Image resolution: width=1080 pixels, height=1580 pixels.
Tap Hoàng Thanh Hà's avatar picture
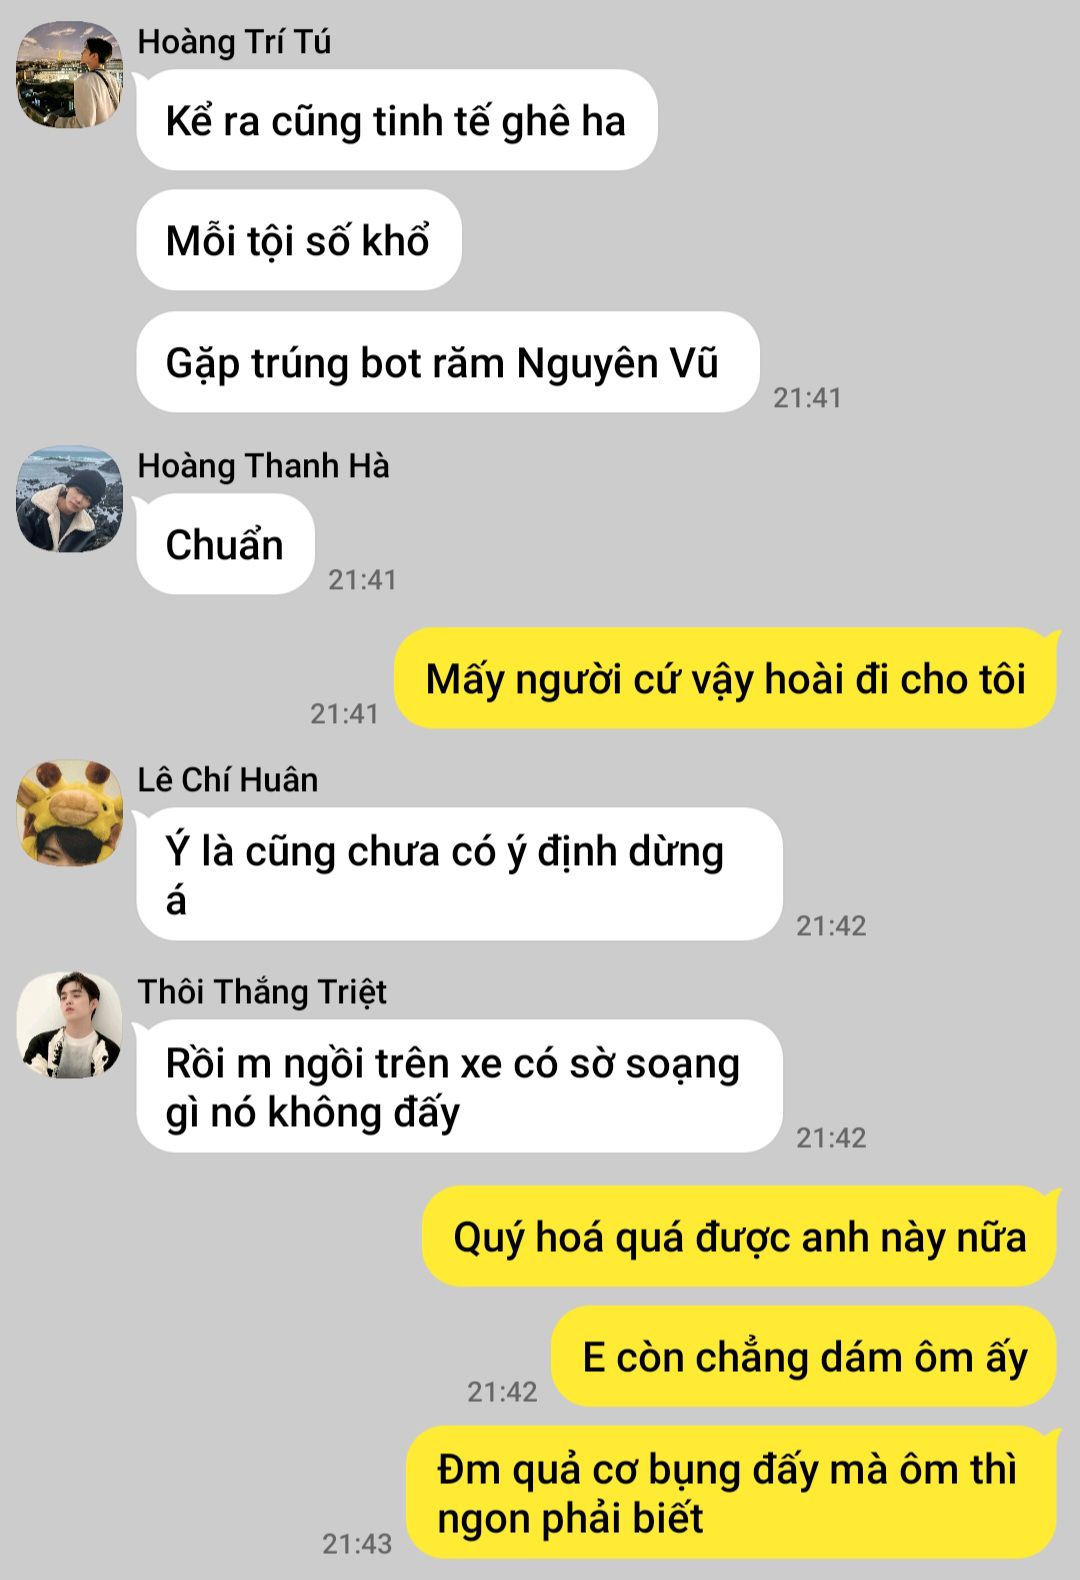(x=69, y=499)
